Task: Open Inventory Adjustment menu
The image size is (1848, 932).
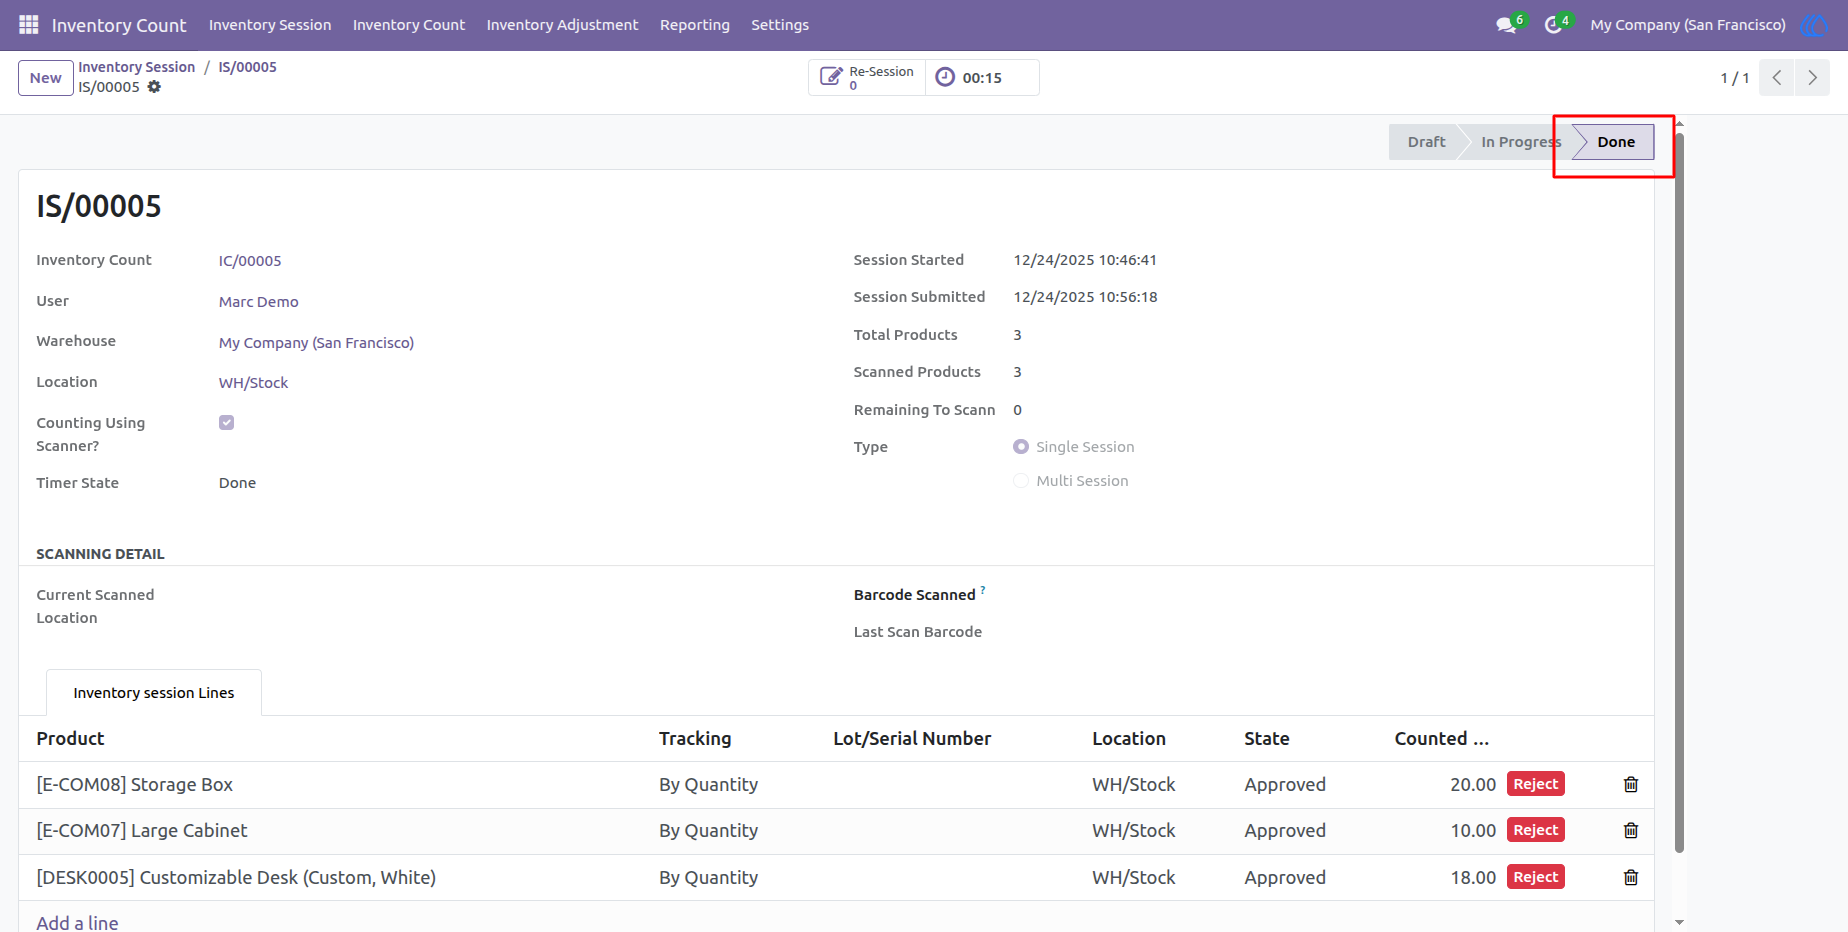Action: (x=562, y=25)
